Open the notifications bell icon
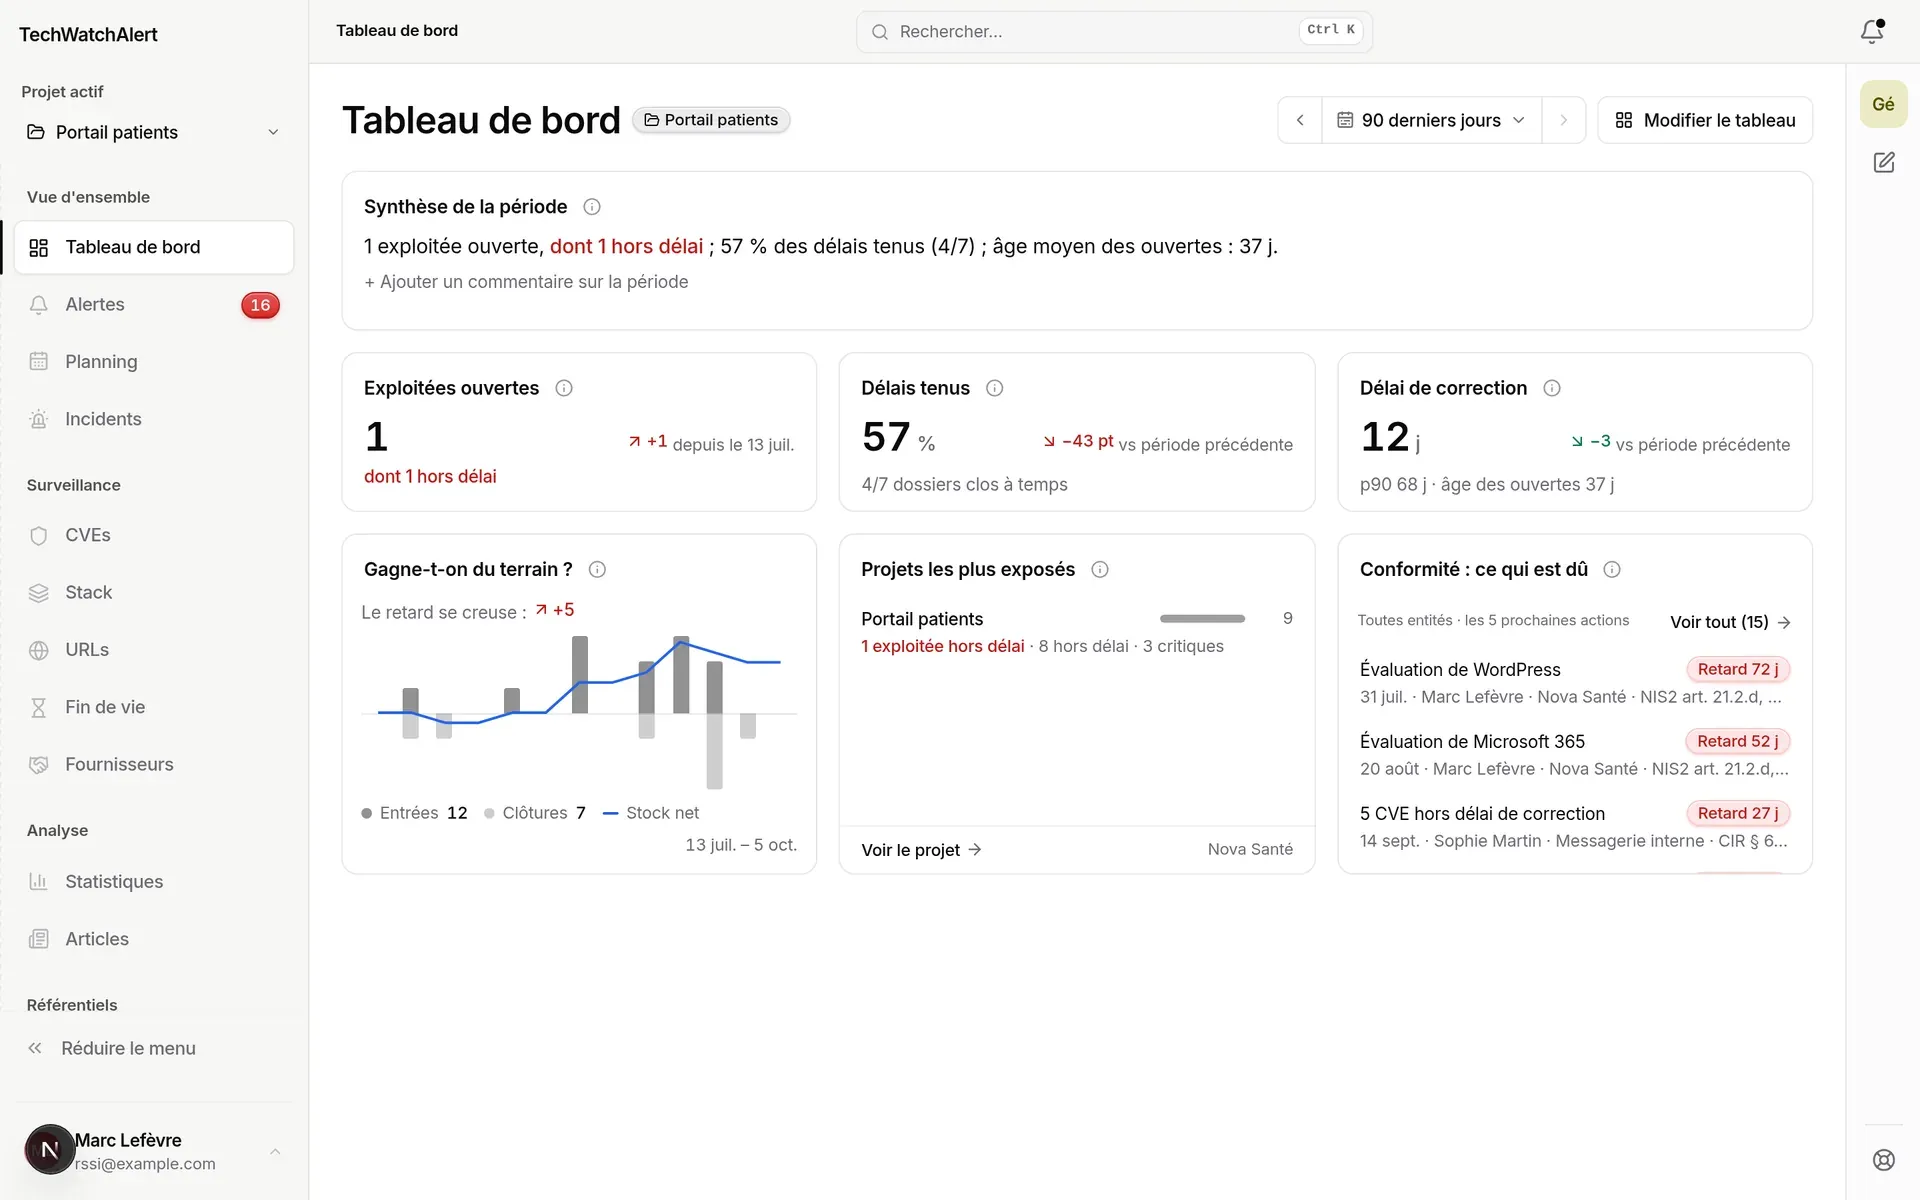The image size is (1920, 1200). pos(1872,32)
